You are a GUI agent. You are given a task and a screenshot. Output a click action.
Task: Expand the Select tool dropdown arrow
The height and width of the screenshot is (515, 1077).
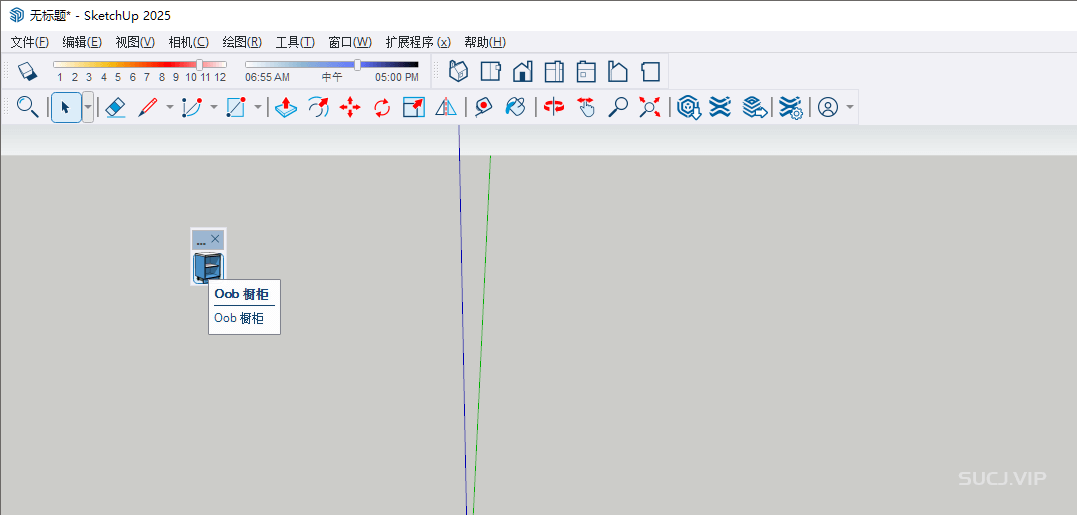(x=88, y=107)
